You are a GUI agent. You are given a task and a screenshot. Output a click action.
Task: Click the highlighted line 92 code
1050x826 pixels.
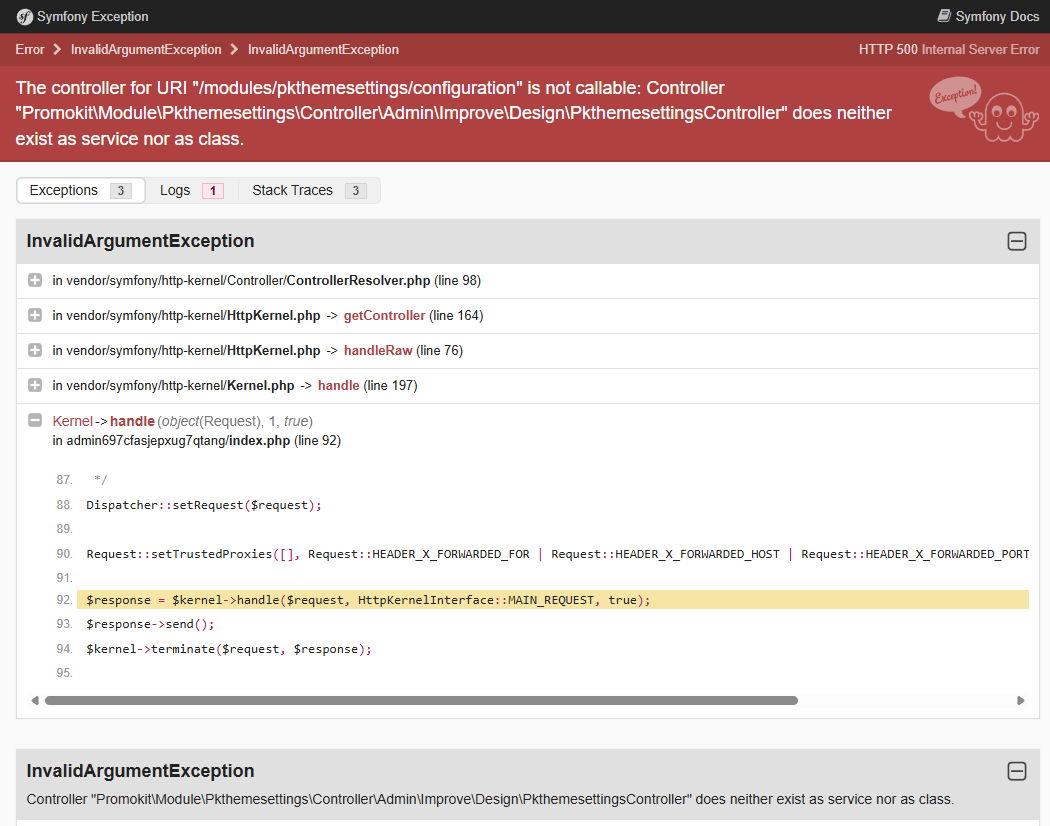tap(552, 600)
